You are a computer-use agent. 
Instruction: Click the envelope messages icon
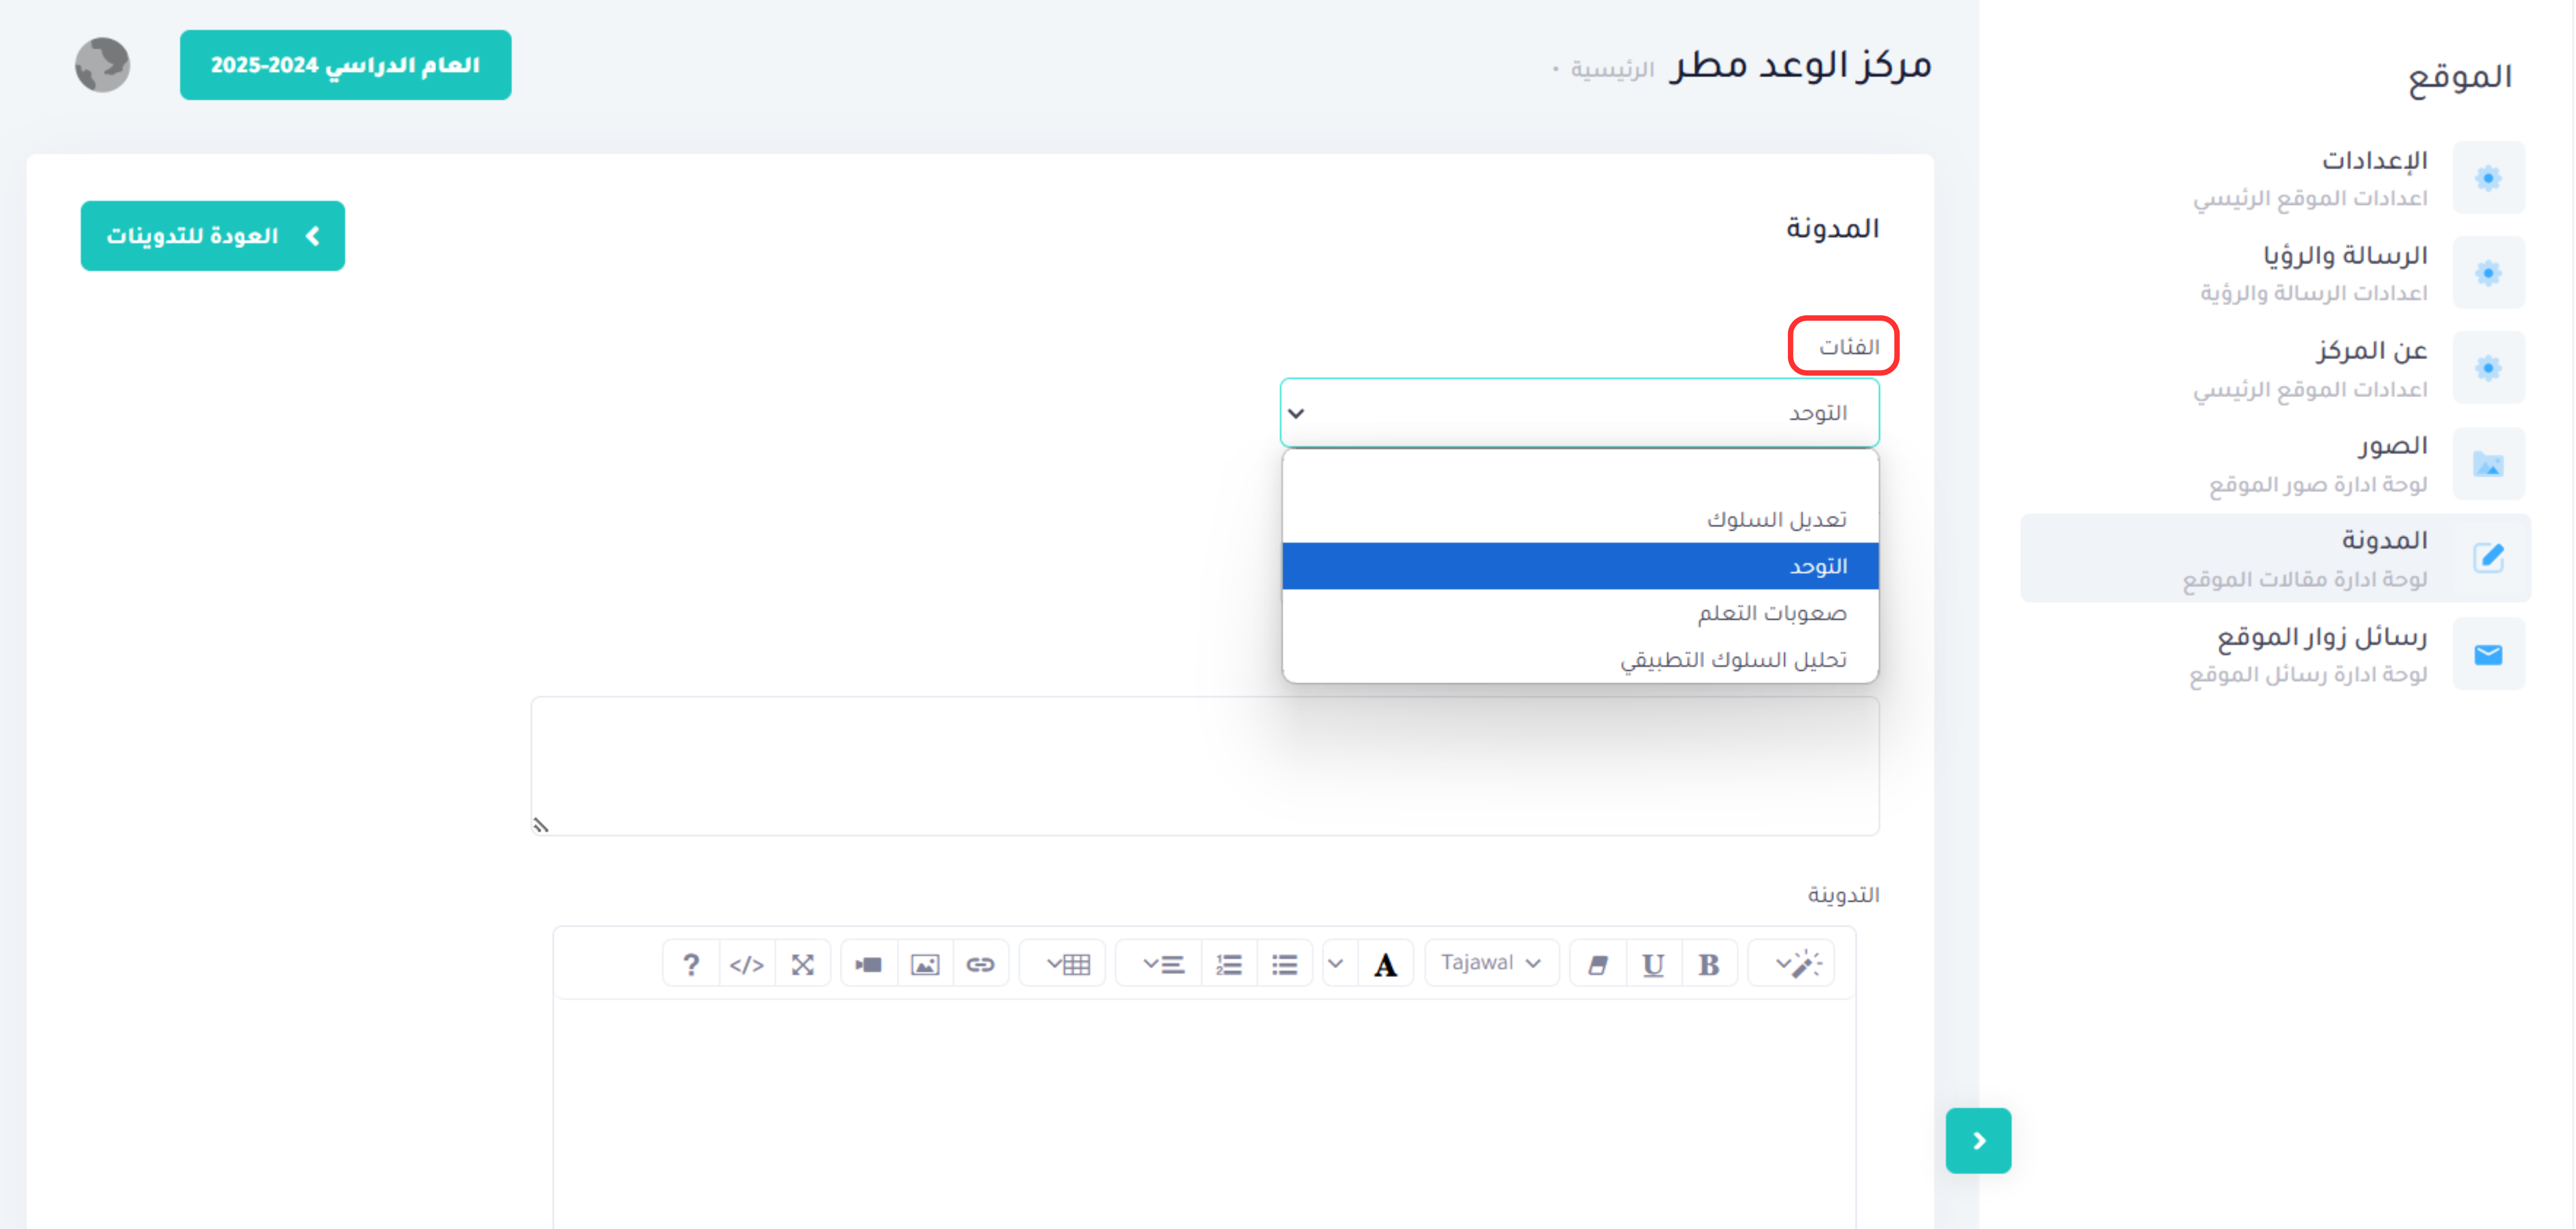point(2488,654)
